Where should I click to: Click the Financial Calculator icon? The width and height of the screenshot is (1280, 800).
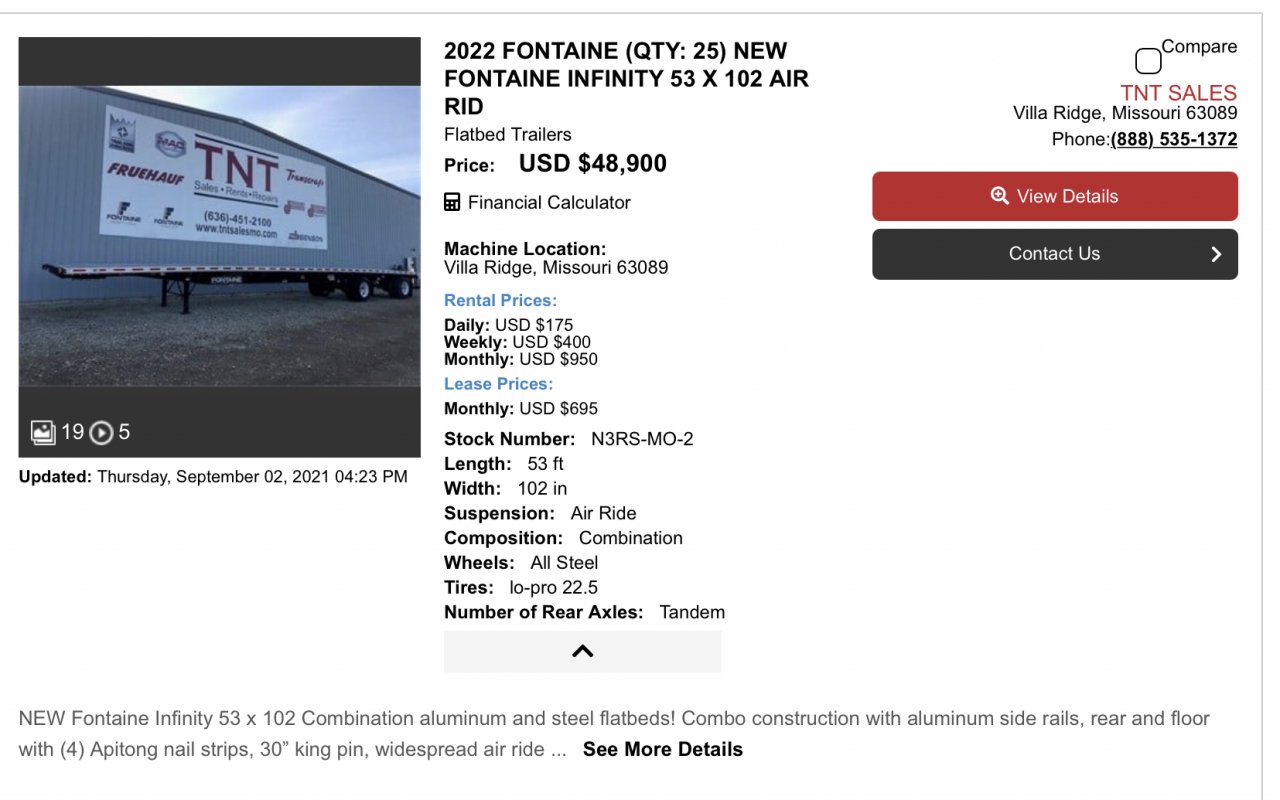[x=452, y=202]
